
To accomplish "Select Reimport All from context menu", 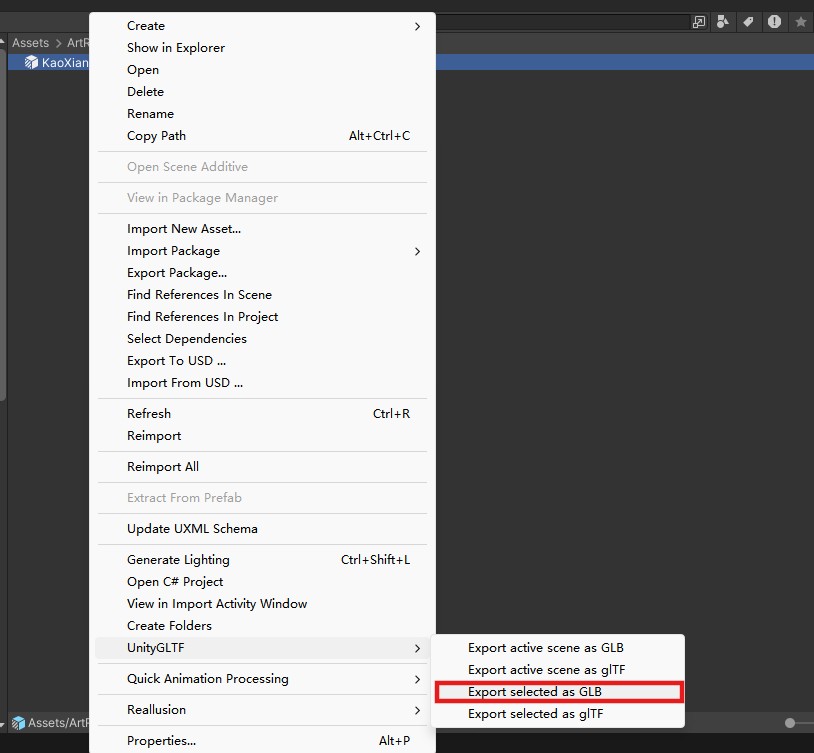I will tap(162, 467).
